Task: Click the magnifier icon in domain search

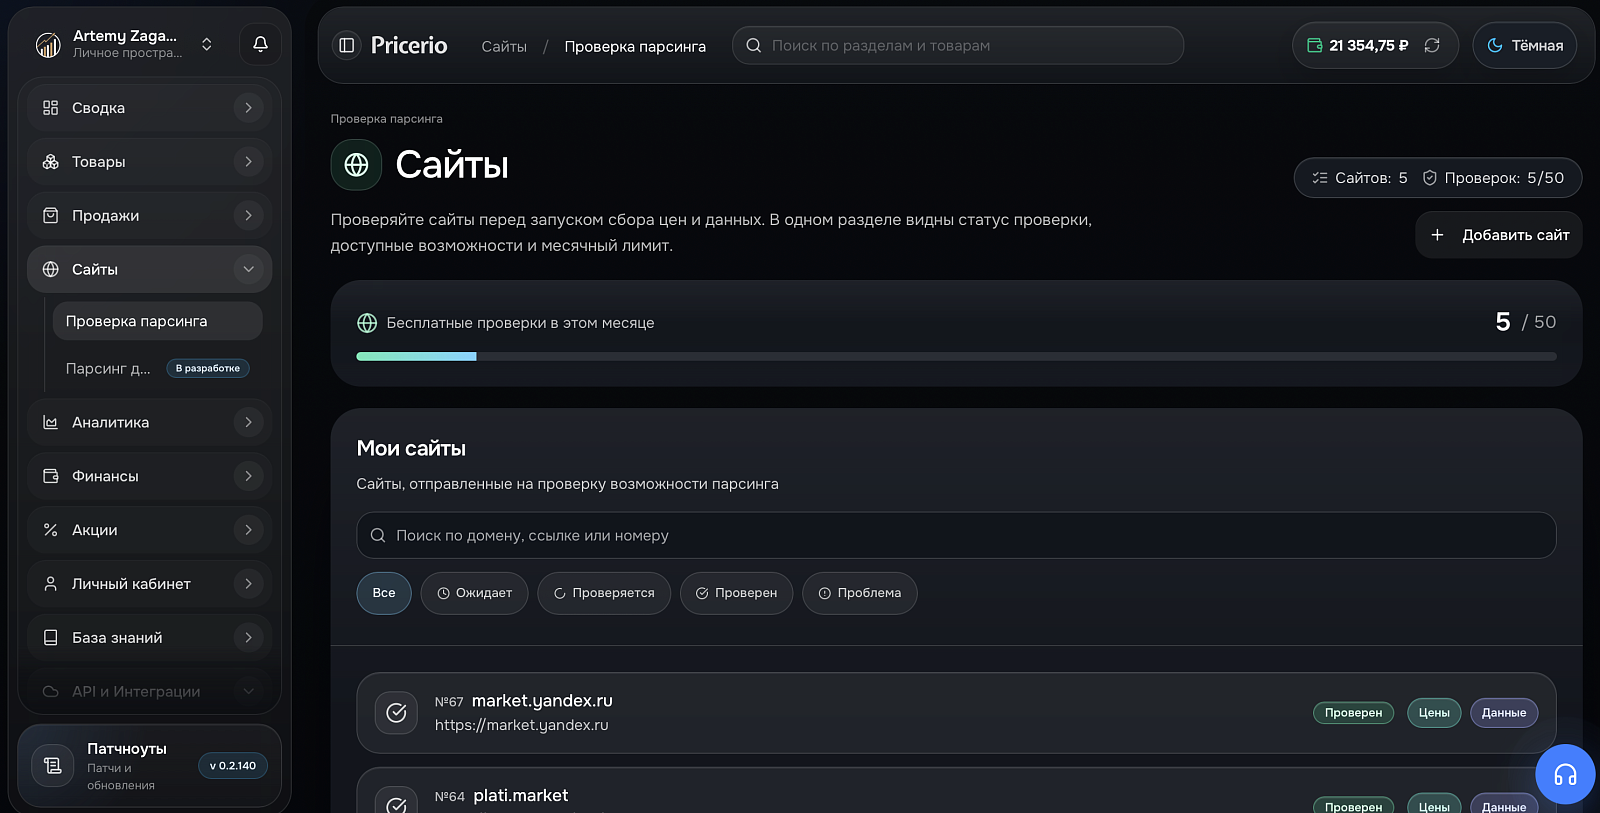Action: point(378,536)
